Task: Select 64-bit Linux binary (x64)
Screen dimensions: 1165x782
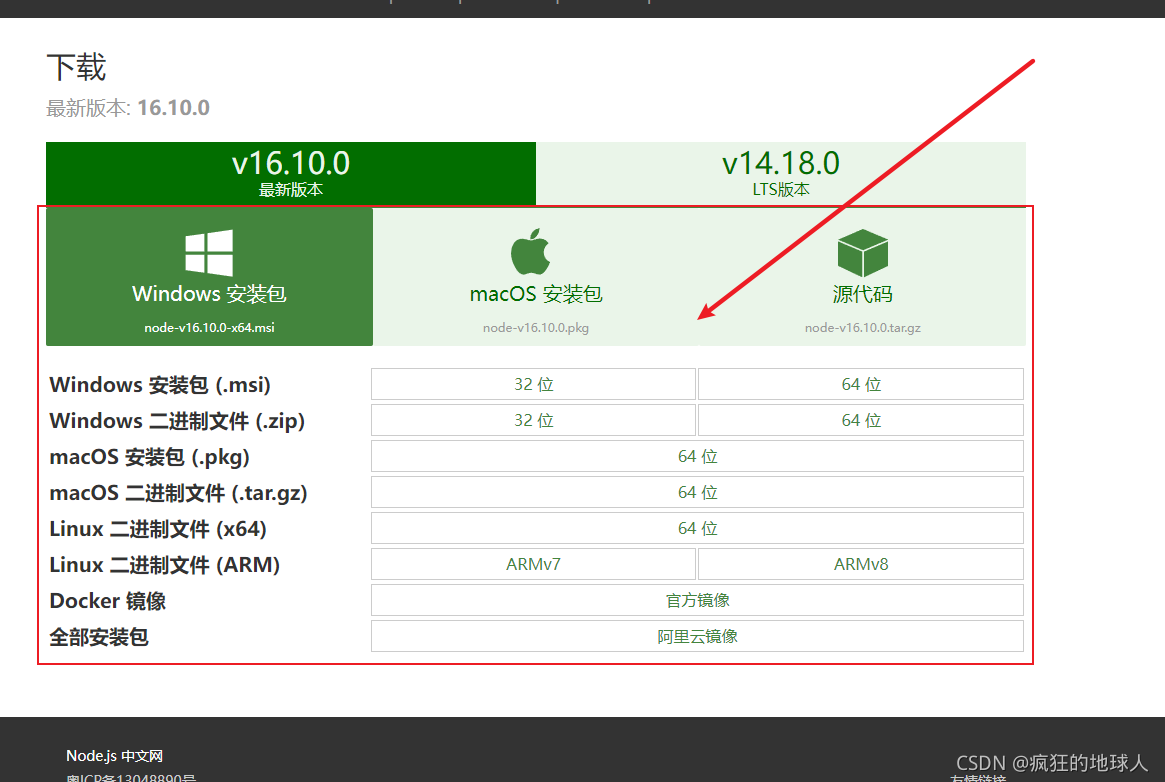Action: pos(698,528)
